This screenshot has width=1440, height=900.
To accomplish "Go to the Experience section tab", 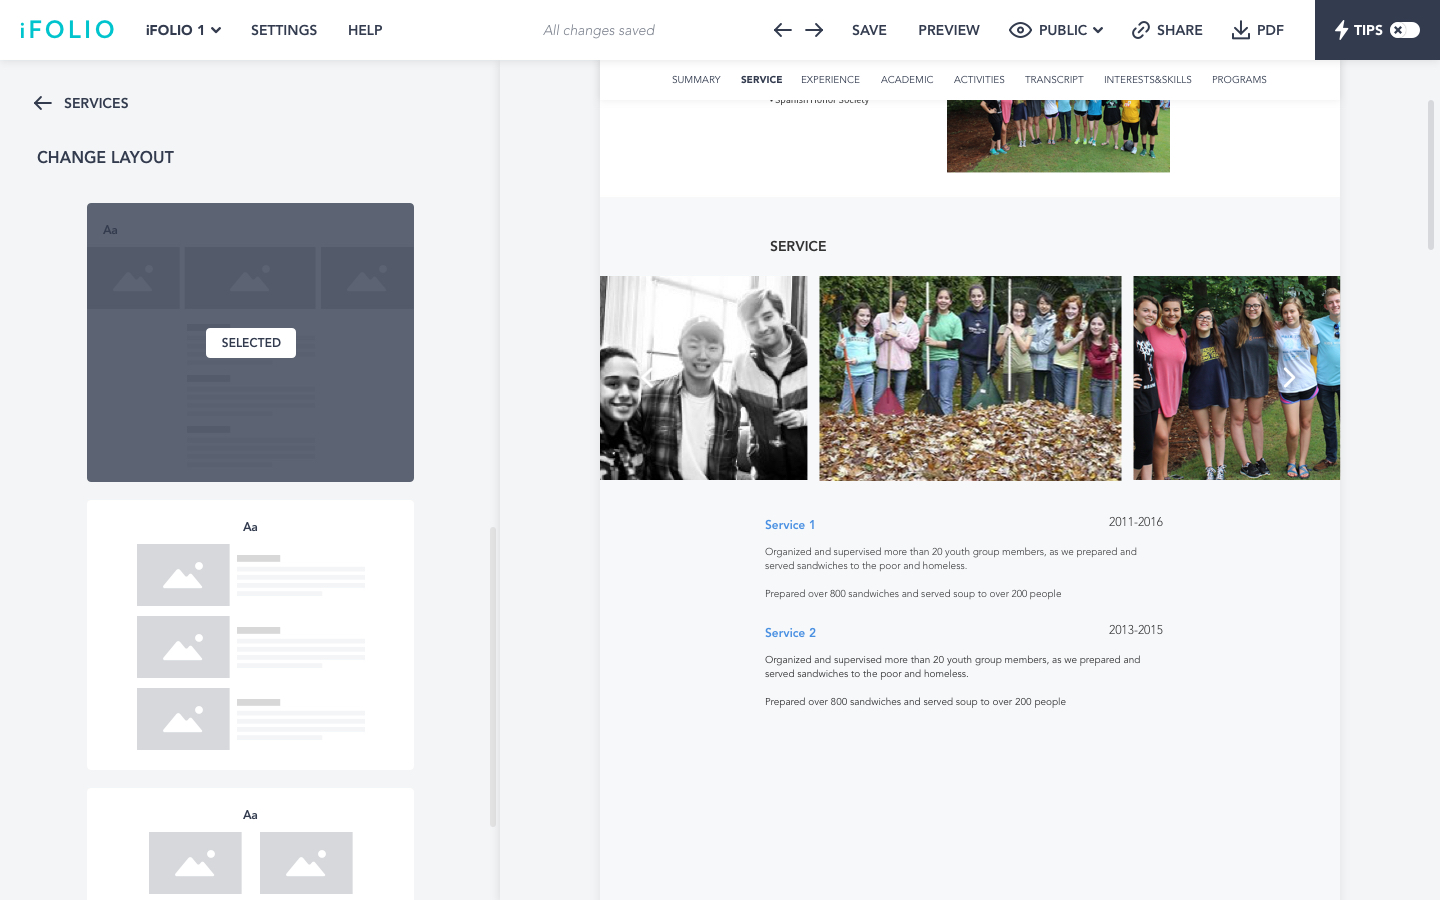I will click(830, 80).
